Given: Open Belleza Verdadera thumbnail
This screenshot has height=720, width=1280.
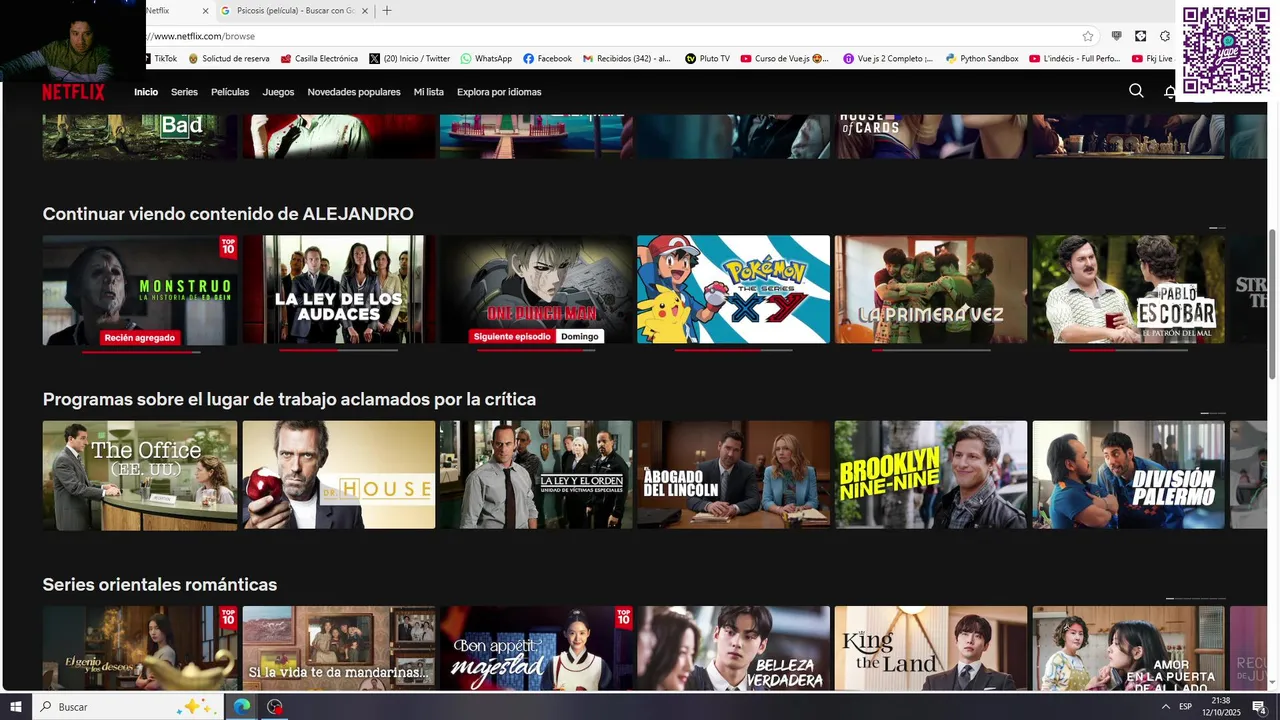Looking at the screenshot, I should pos(733,648).
